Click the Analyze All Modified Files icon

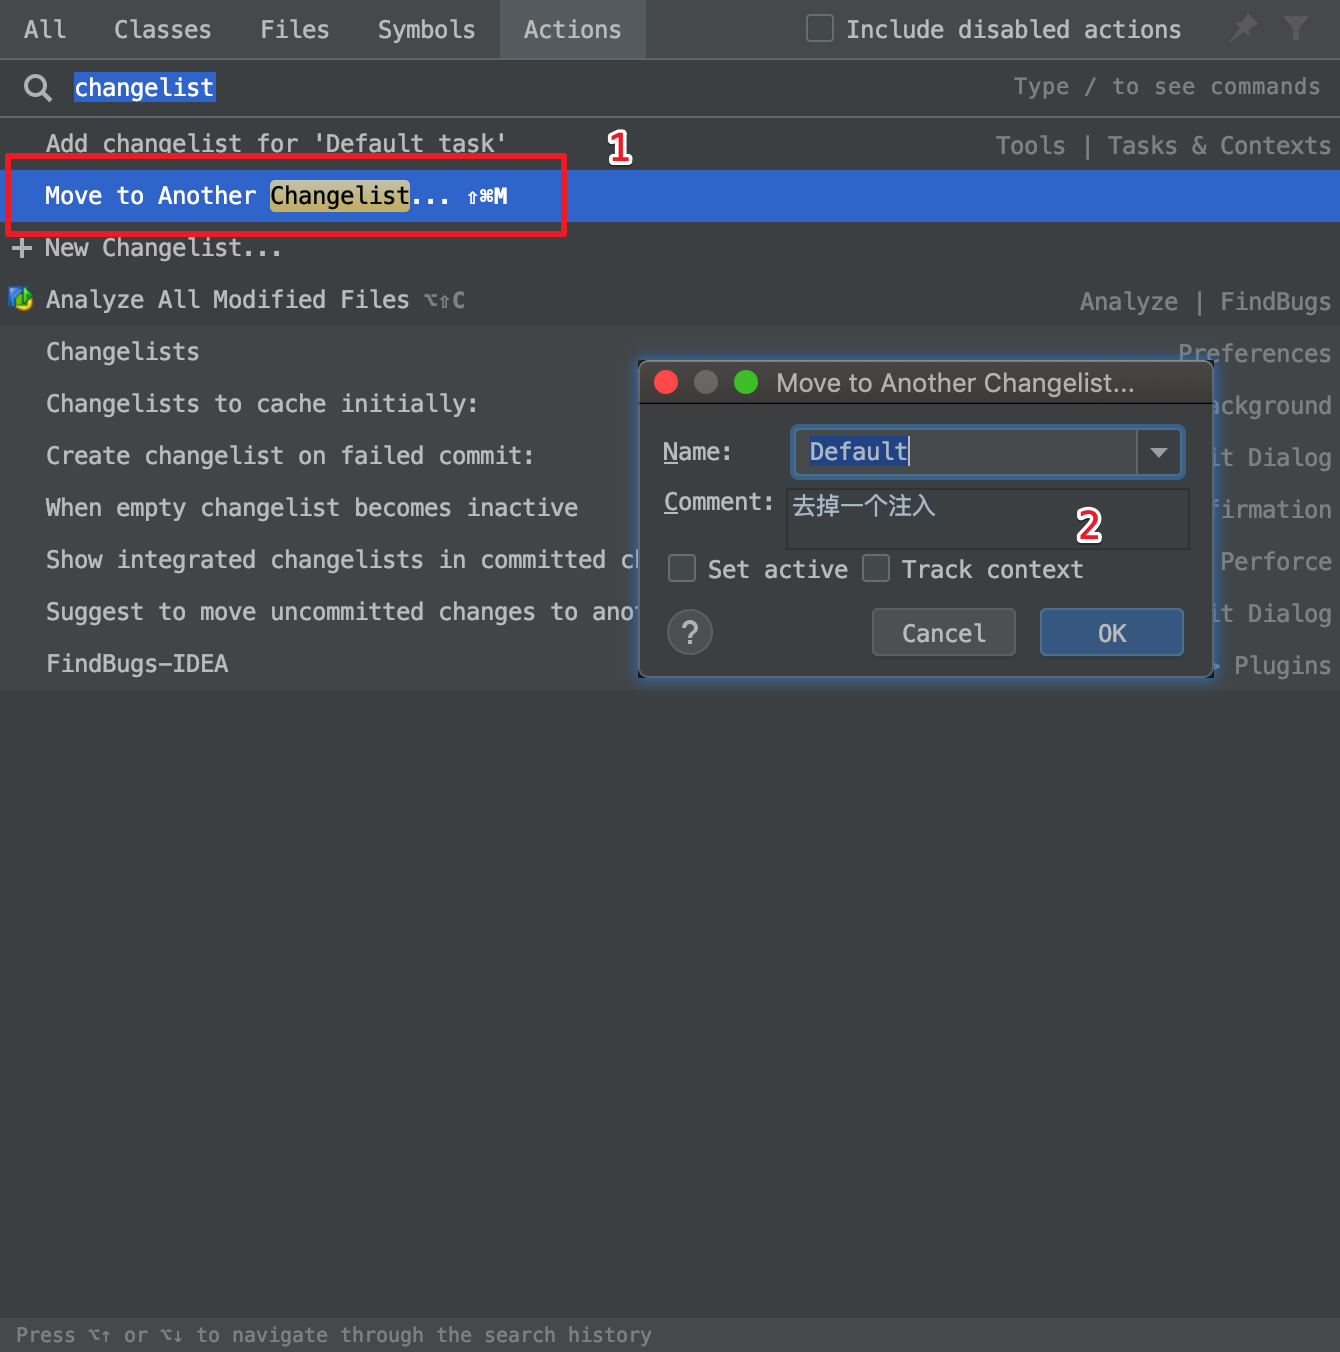20,299
